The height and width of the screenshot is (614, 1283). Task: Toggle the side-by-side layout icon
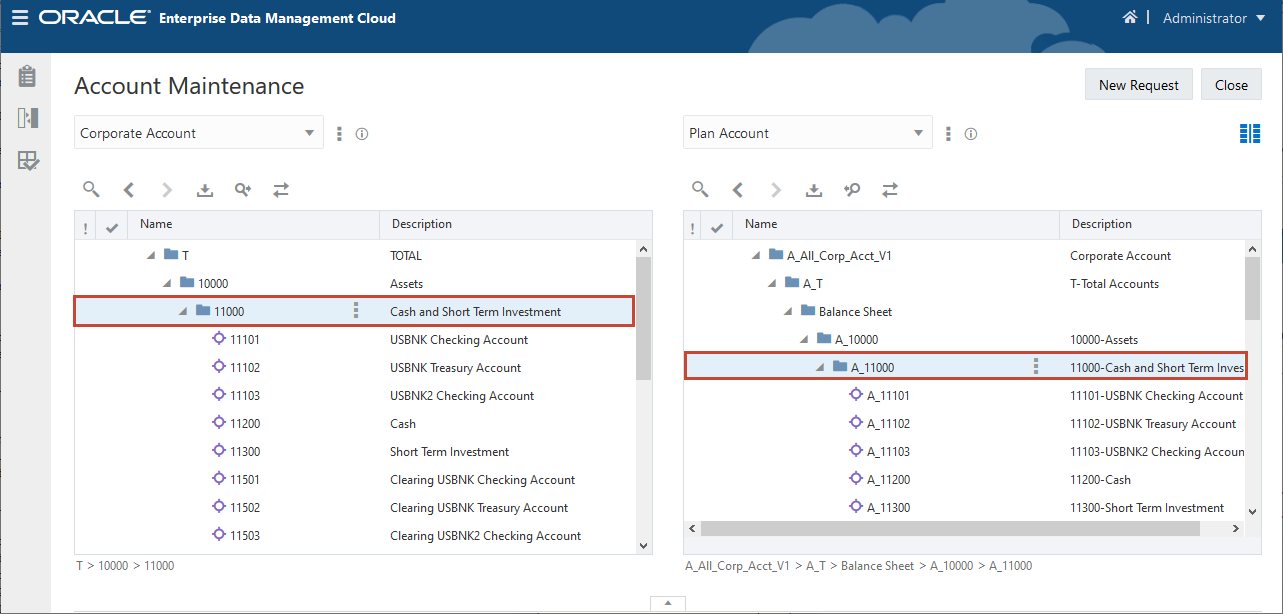click(1249, 134)
